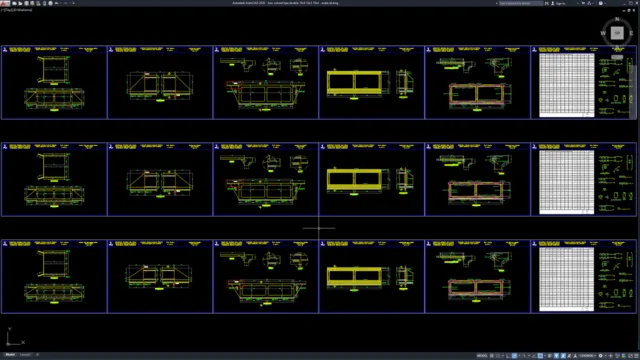Click the New drawing icon in Quick Access toolbar
This screenshot has width=640, height=360.
14,3
